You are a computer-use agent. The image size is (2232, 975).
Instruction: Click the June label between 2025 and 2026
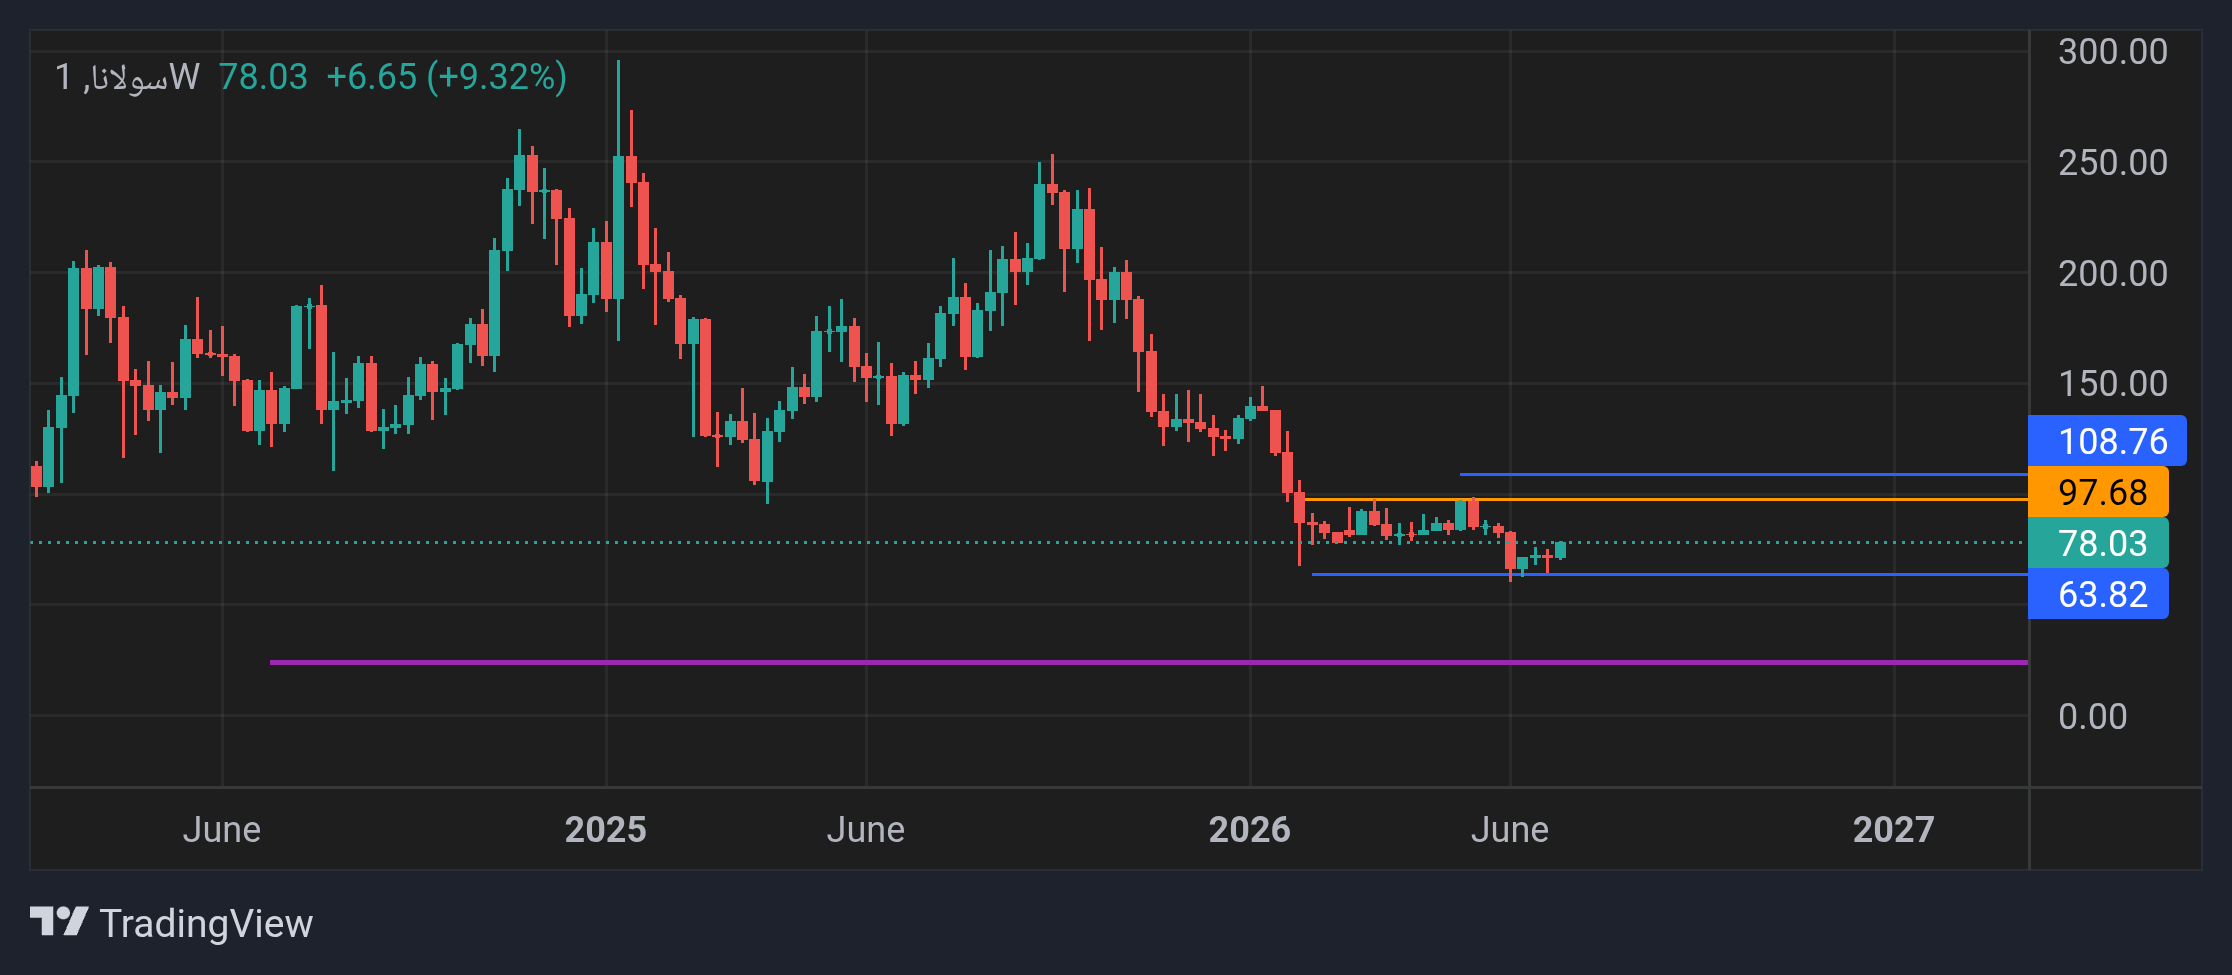(x=865, y=830)
